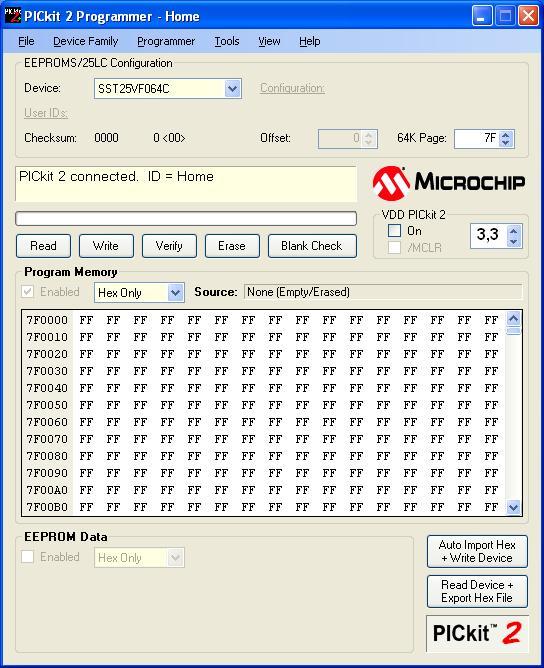
Task: Open the Device Family menu
Action: 86,41
